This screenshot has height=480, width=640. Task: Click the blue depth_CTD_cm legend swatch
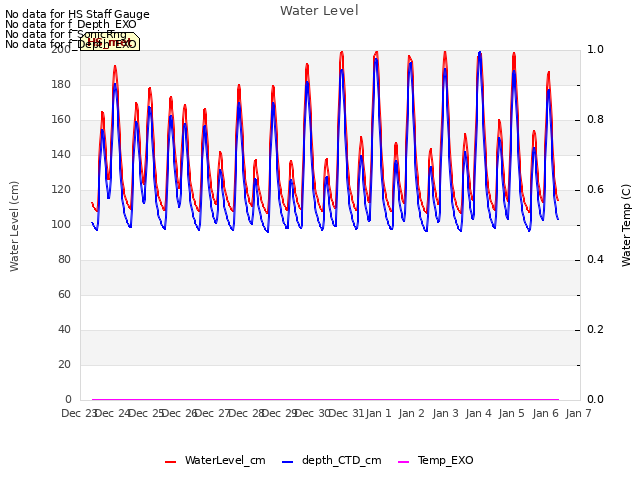287,462
